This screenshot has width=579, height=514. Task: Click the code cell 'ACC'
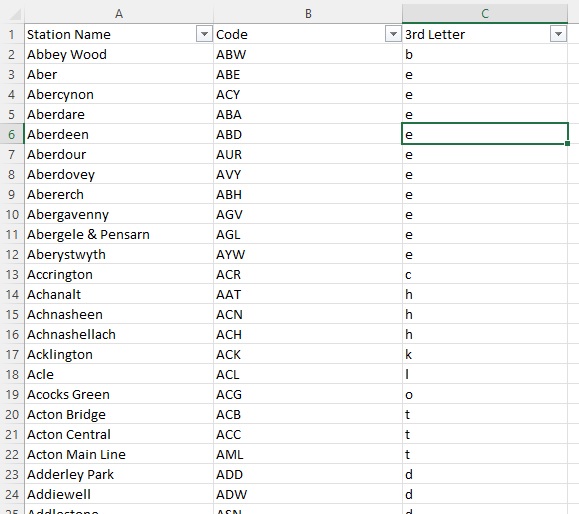tap(308, 434)
